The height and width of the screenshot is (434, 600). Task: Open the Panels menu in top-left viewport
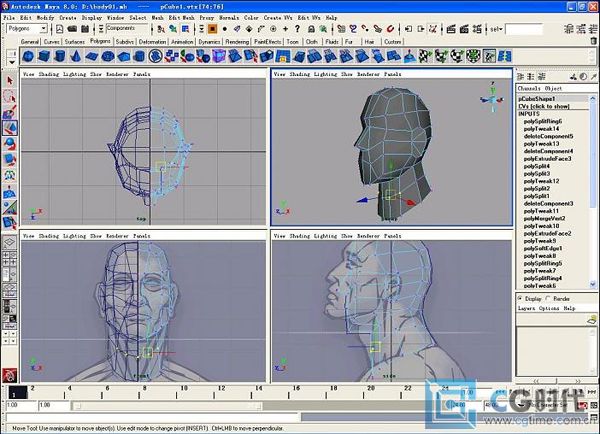(142, 74)
